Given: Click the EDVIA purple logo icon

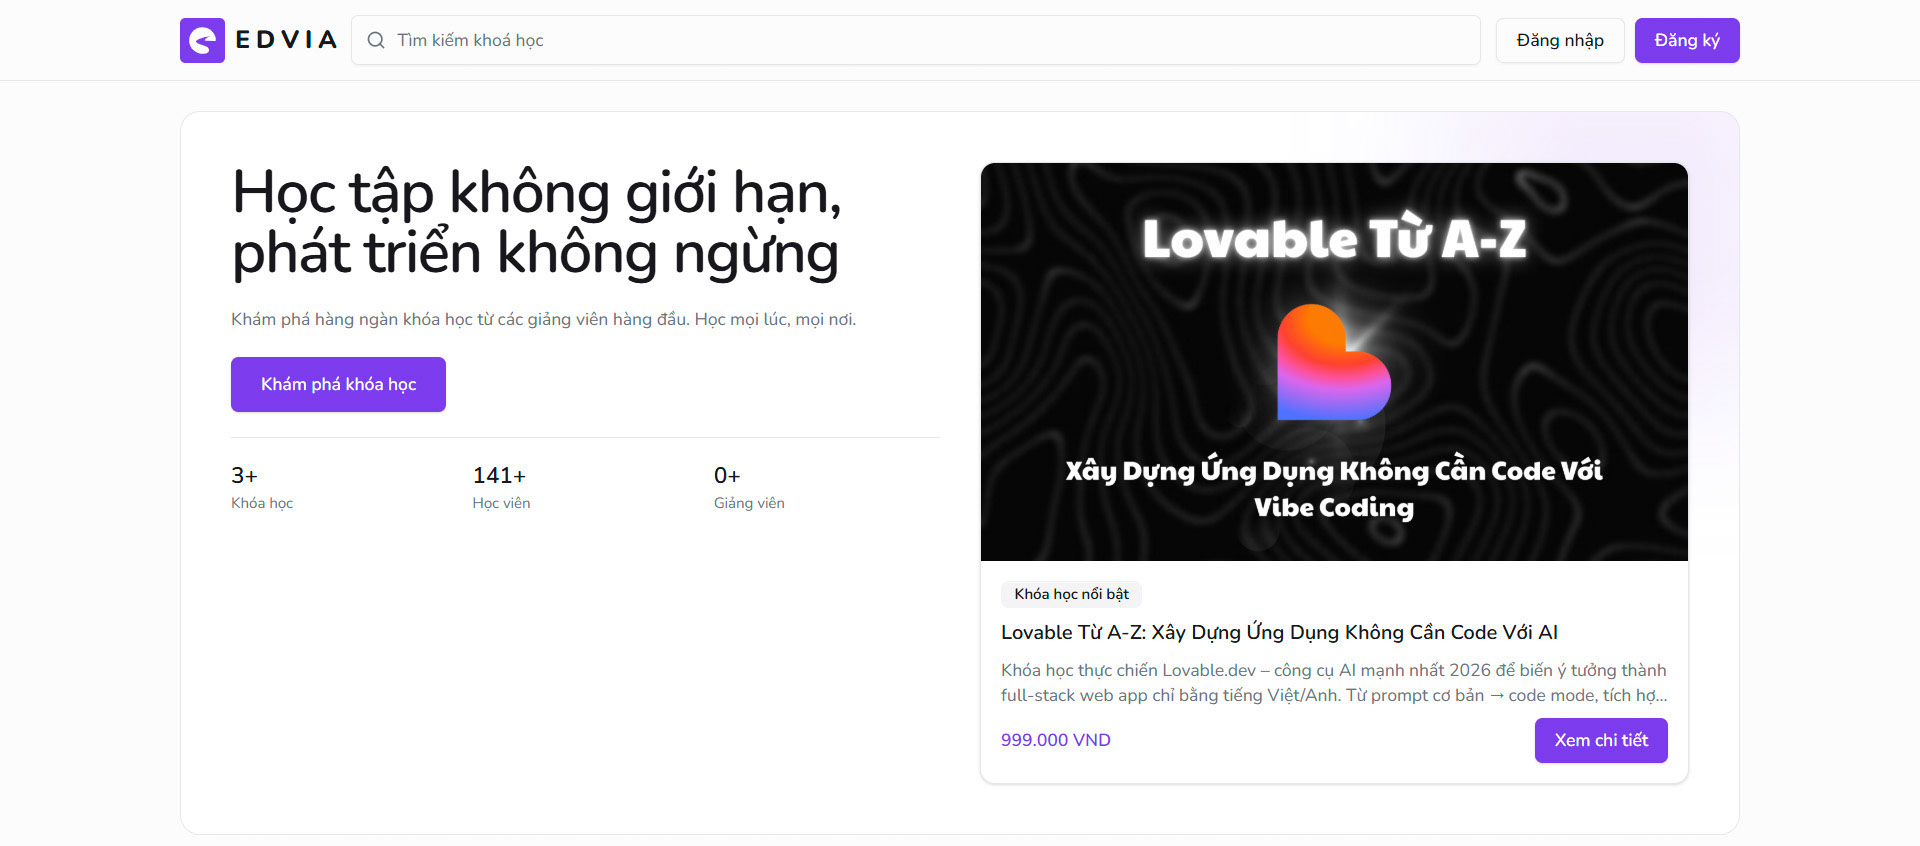Looking at the screenshot, I should point(202,40).
